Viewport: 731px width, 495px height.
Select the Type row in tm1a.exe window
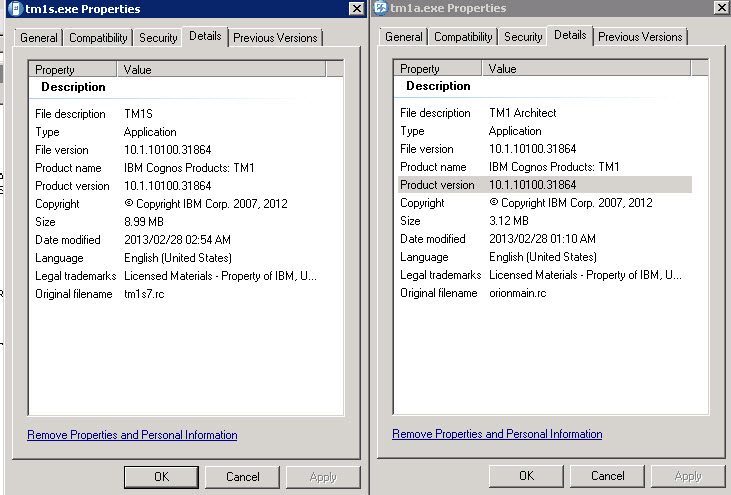(544, 131)
